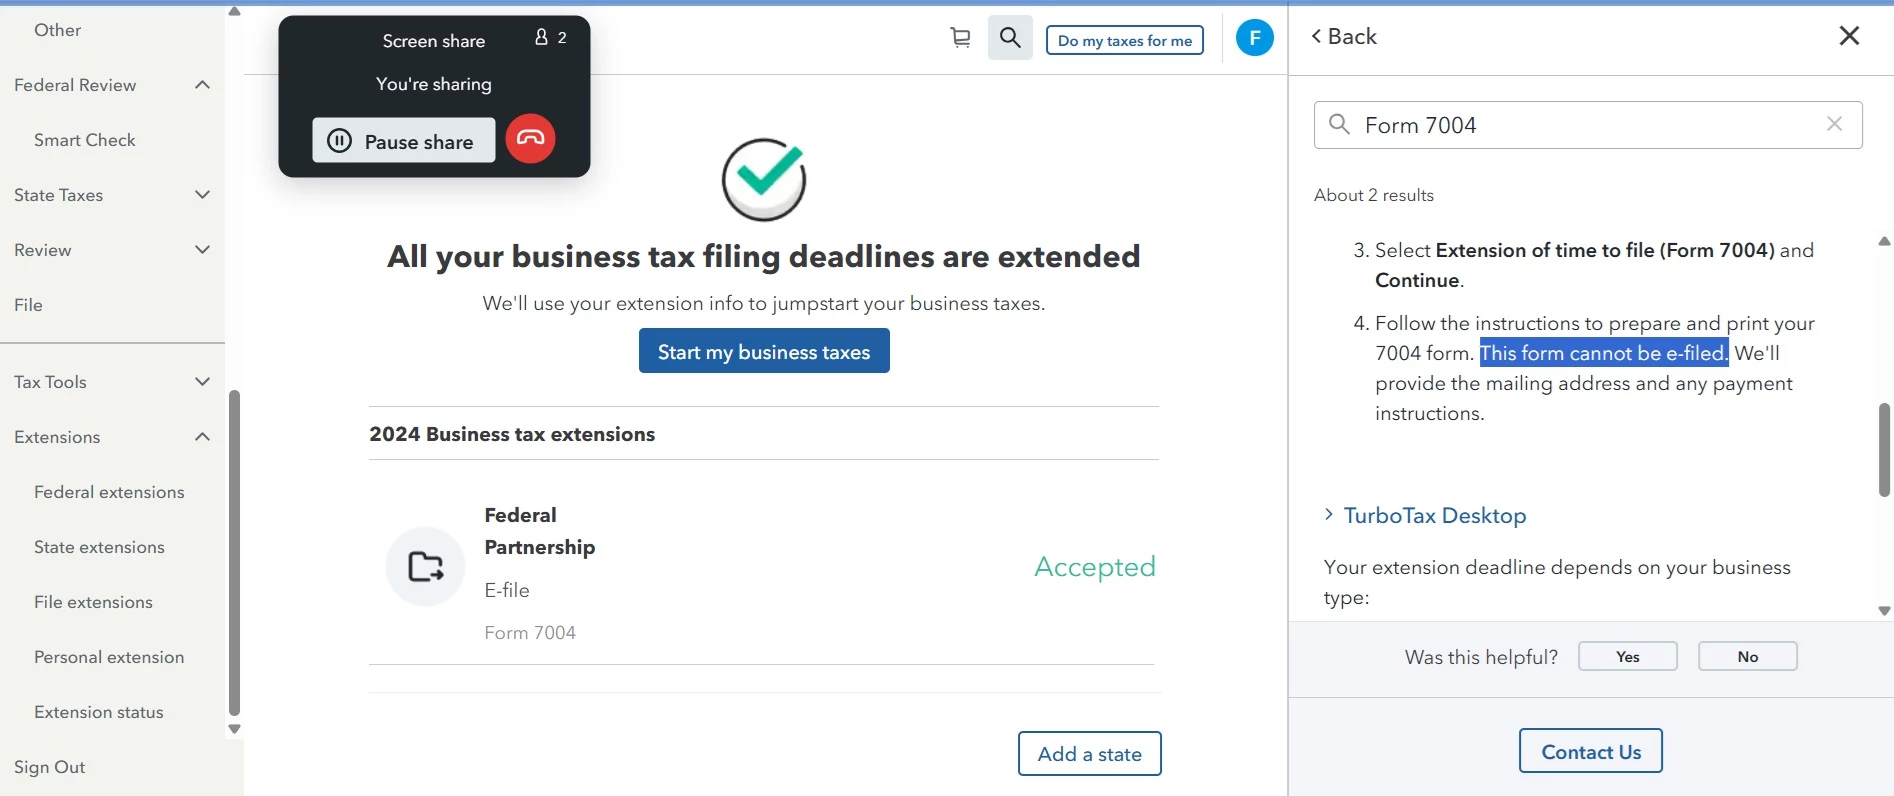Close the help panel

[x=1849, y=36]
